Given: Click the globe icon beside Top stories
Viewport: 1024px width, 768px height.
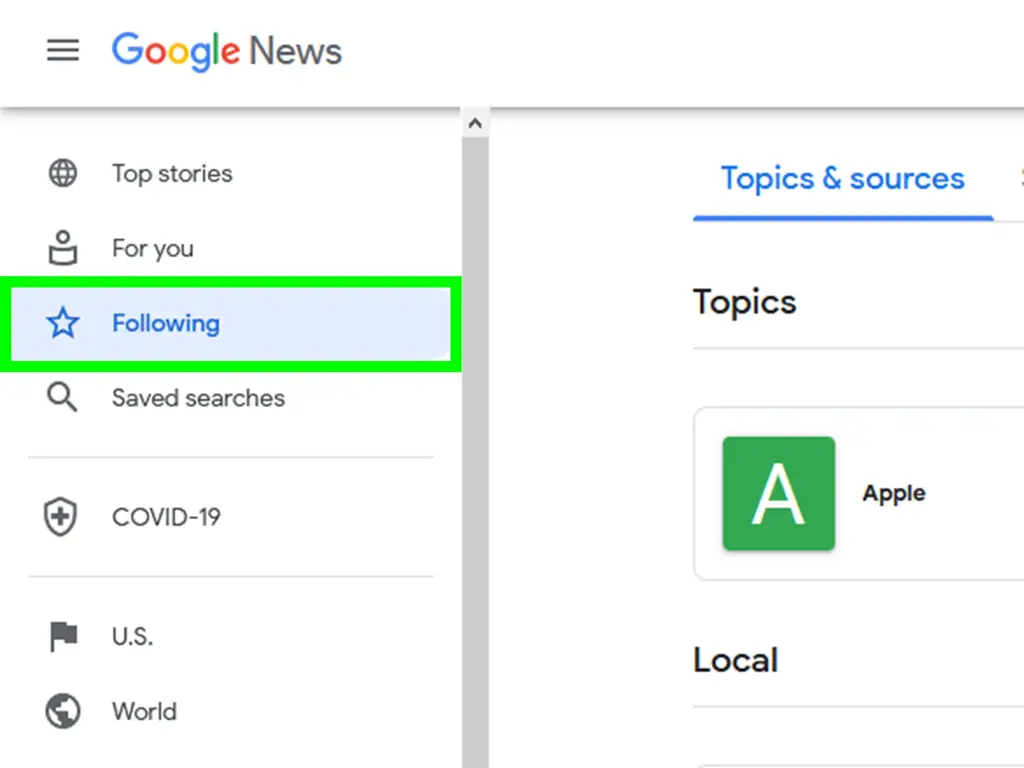Looking at the screenshot, I should click(63, 173).
